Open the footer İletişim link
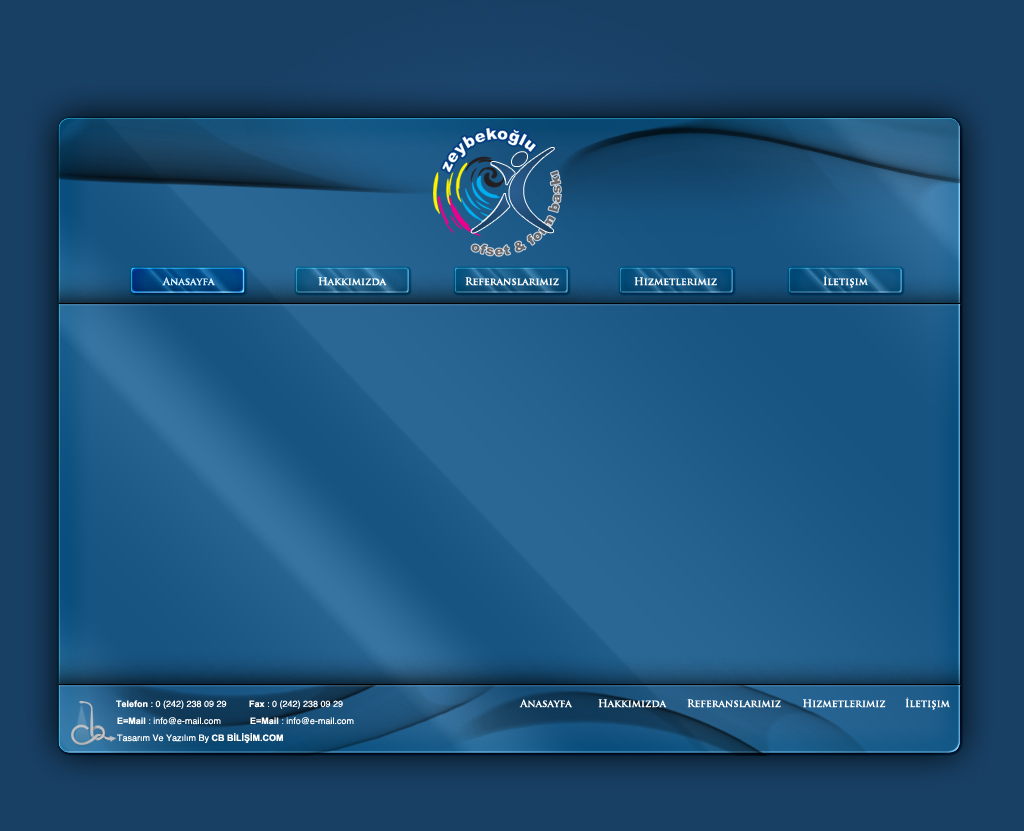Viewport: 1024px width, 831px height. [927, 704]
